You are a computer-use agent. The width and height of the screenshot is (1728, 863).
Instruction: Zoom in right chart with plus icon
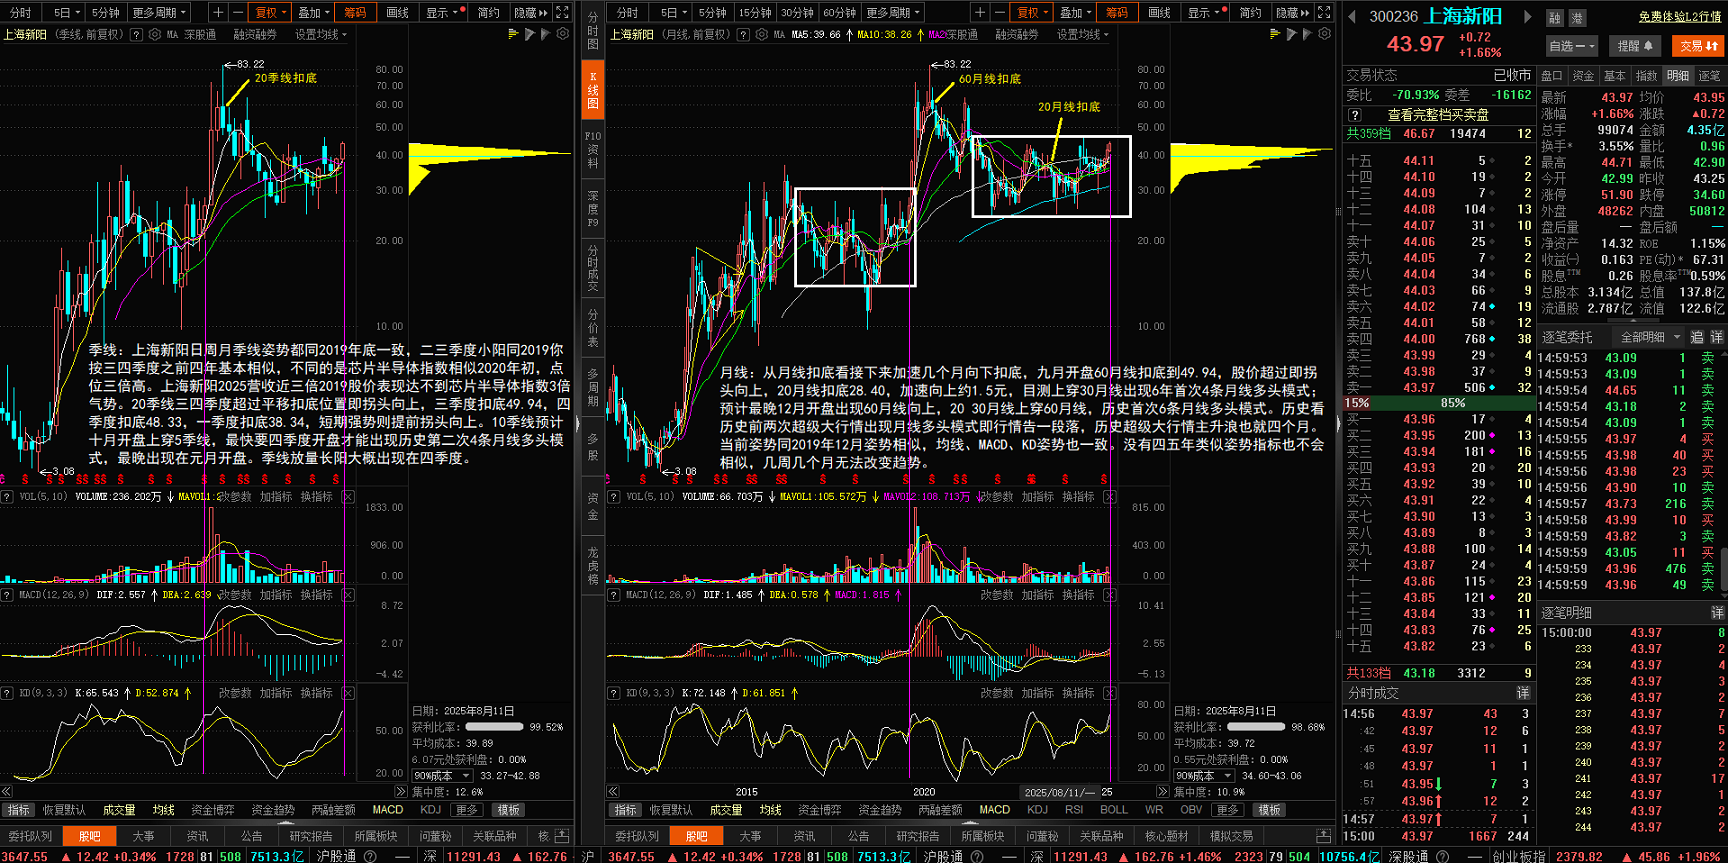[x=980, y=12]
